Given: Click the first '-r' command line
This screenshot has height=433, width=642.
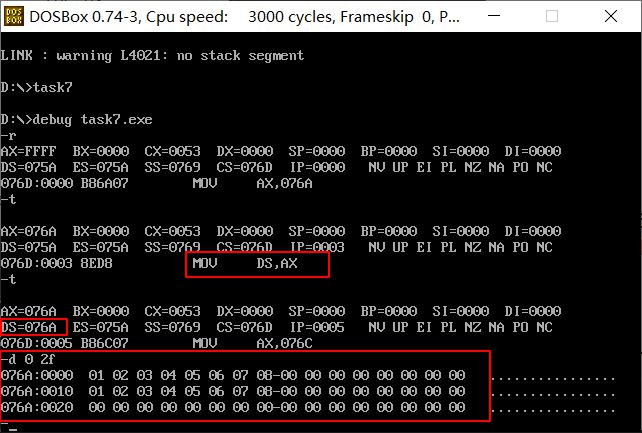Looking at the screenshot, I should click(x=8, y=136).
